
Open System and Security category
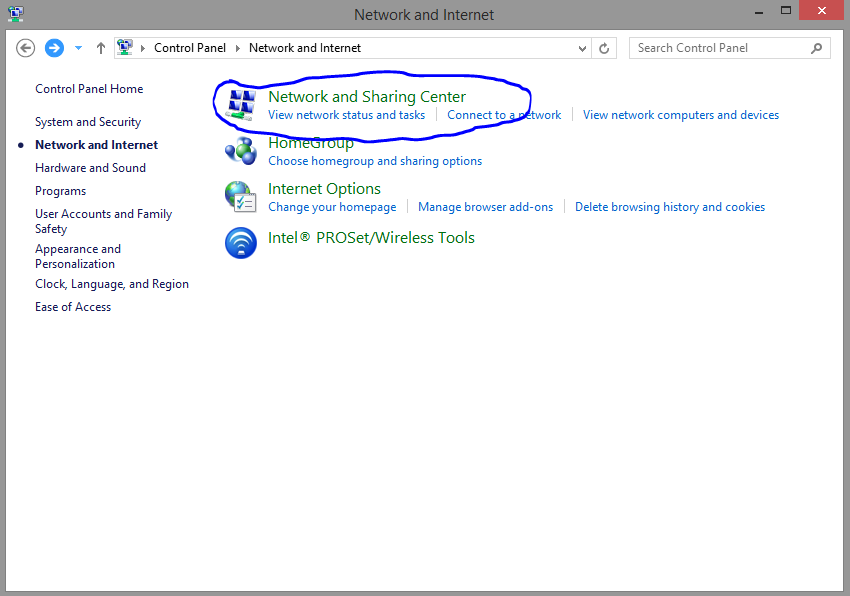(88, 122)
